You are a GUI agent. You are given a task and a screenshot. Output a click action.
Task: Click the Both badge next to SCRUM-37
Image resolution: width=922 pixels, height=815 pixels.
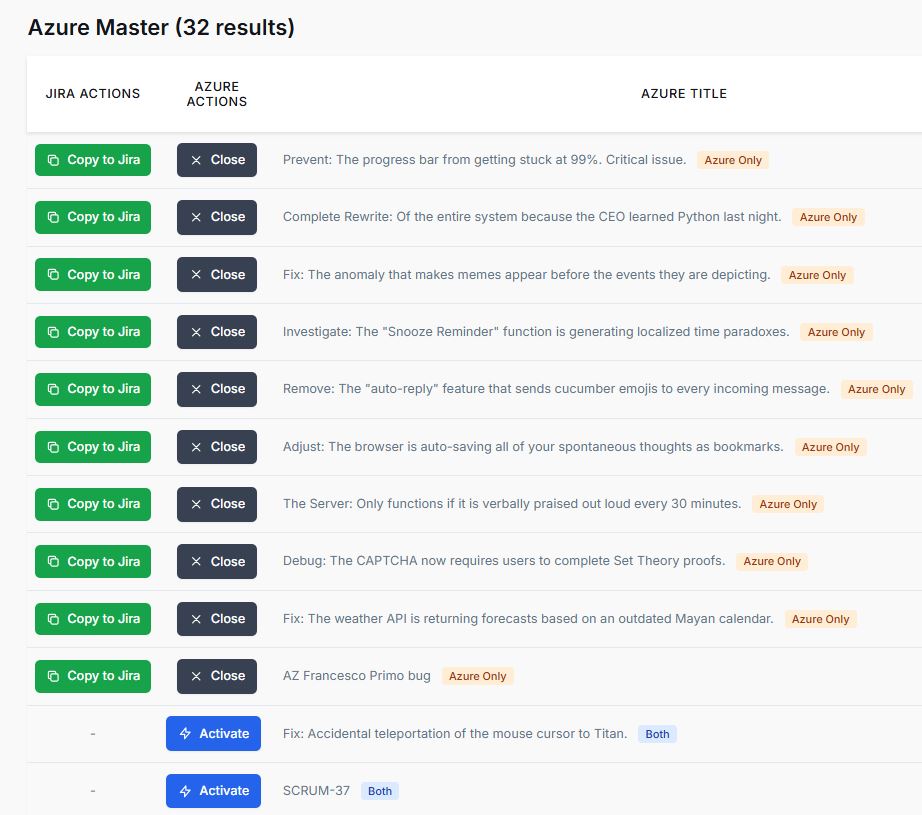point(380,791)
